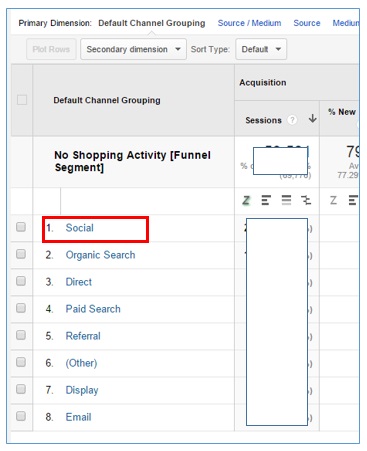Open the Paid Search channel link
The width and height of the screenshot is (367, 451).
coord(93,309)
